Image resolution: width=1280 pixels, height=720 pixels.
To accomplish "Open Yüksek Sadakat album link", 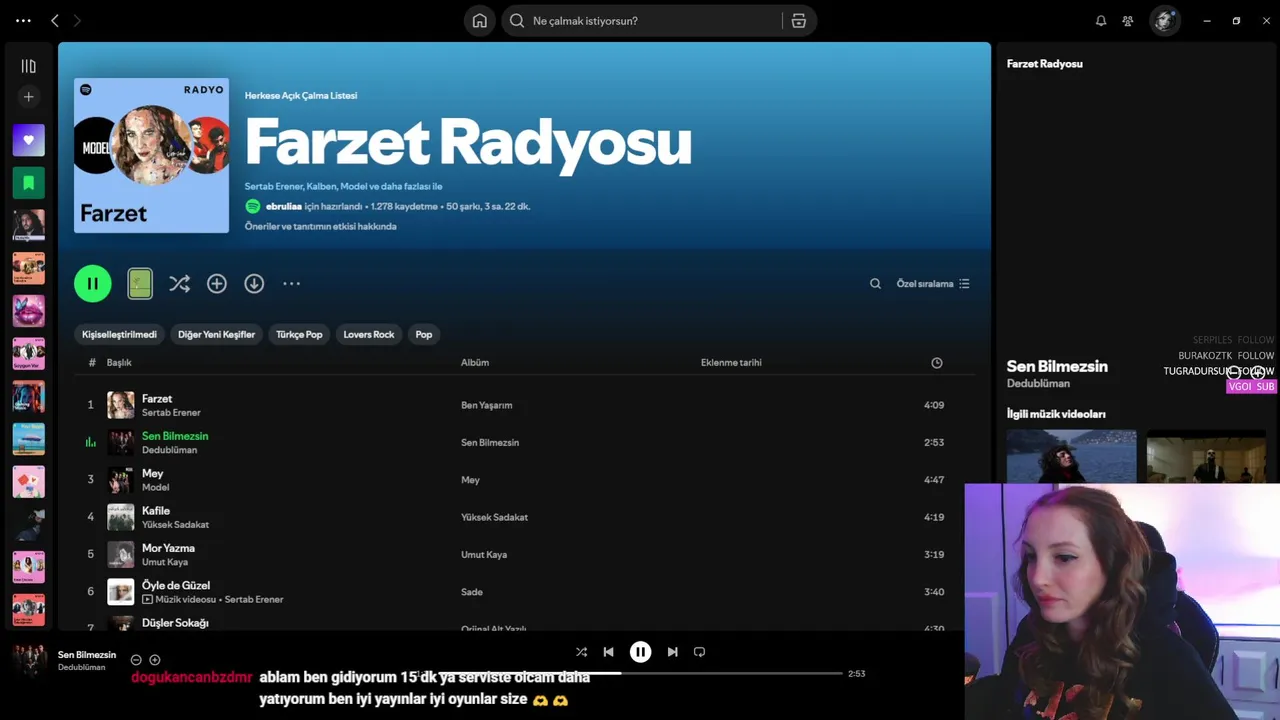I will pos(494,517).
